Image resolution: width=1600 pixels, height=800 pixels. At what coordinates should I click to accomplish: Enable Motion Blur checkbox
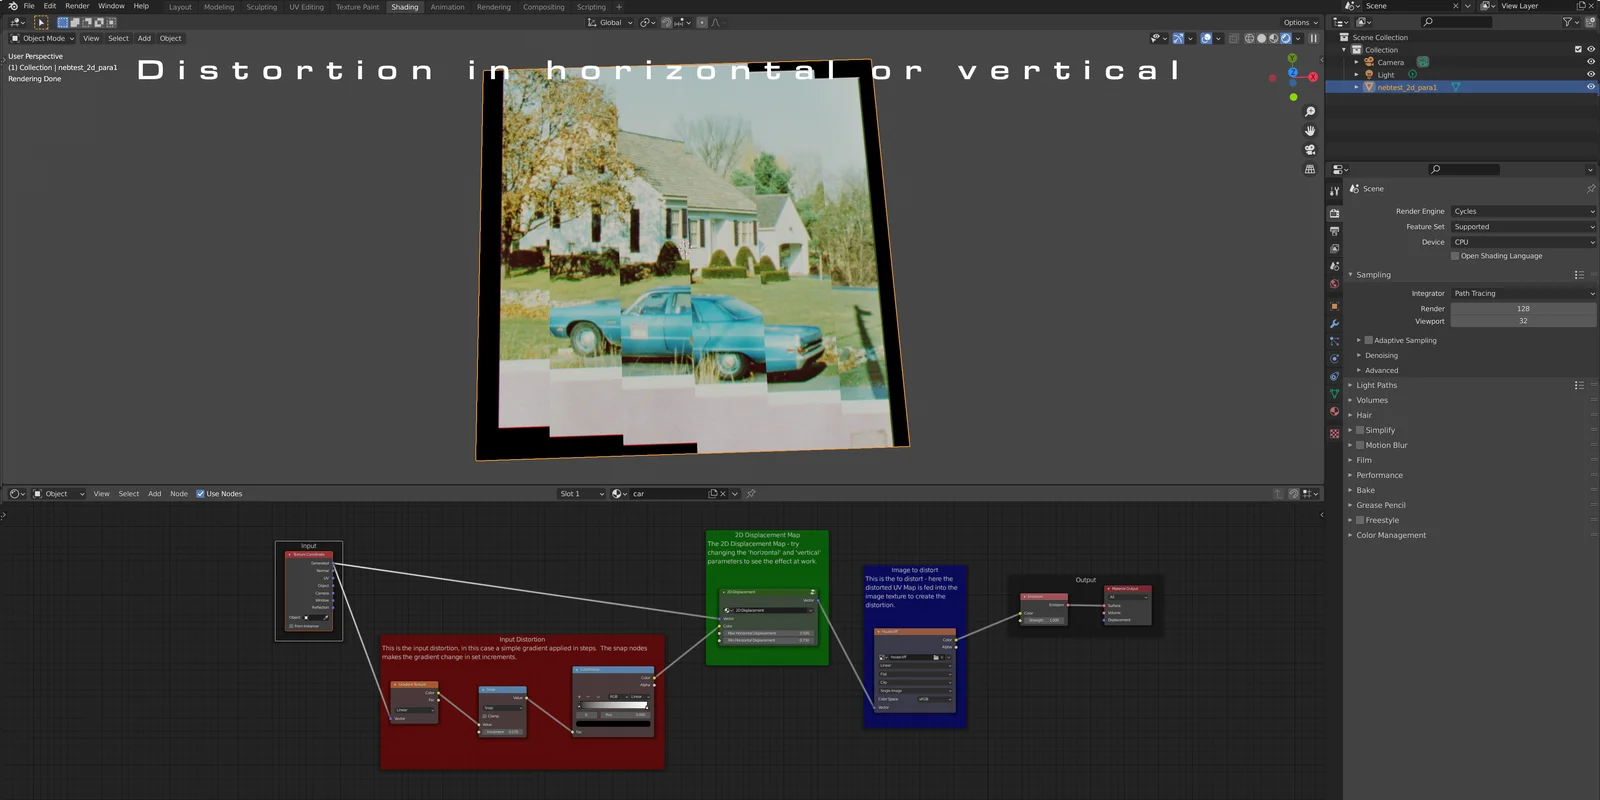tap(1360, 445)
